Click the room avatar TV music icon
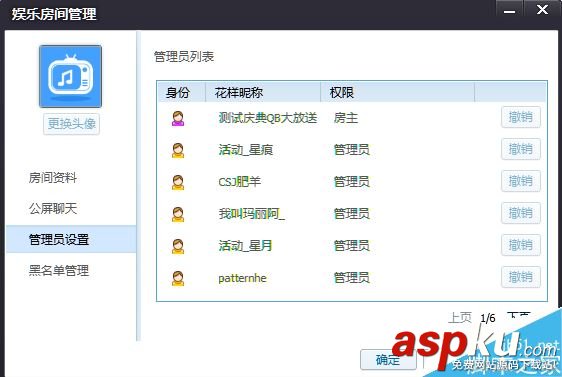 [x=70, y=76]
